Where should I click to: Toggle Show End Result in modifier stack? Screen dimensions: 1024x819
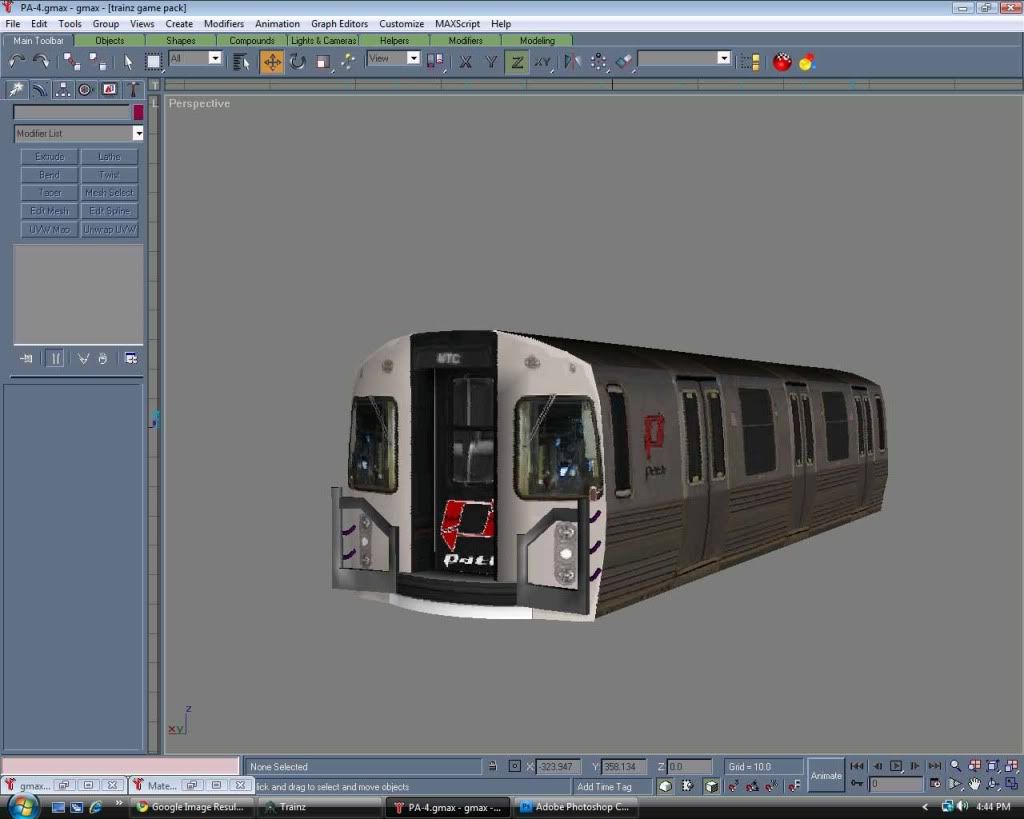point(56,359)
